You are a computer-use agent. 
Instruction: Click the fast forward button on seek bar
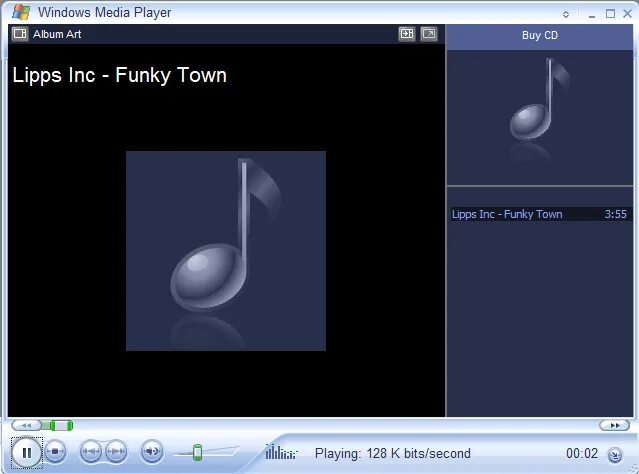(615, 425)
